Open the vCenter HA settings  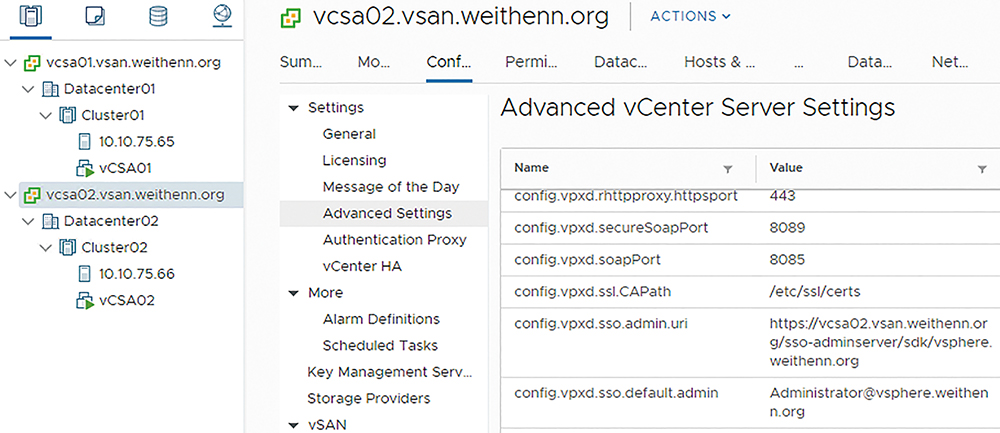click(x=362, y=267)
